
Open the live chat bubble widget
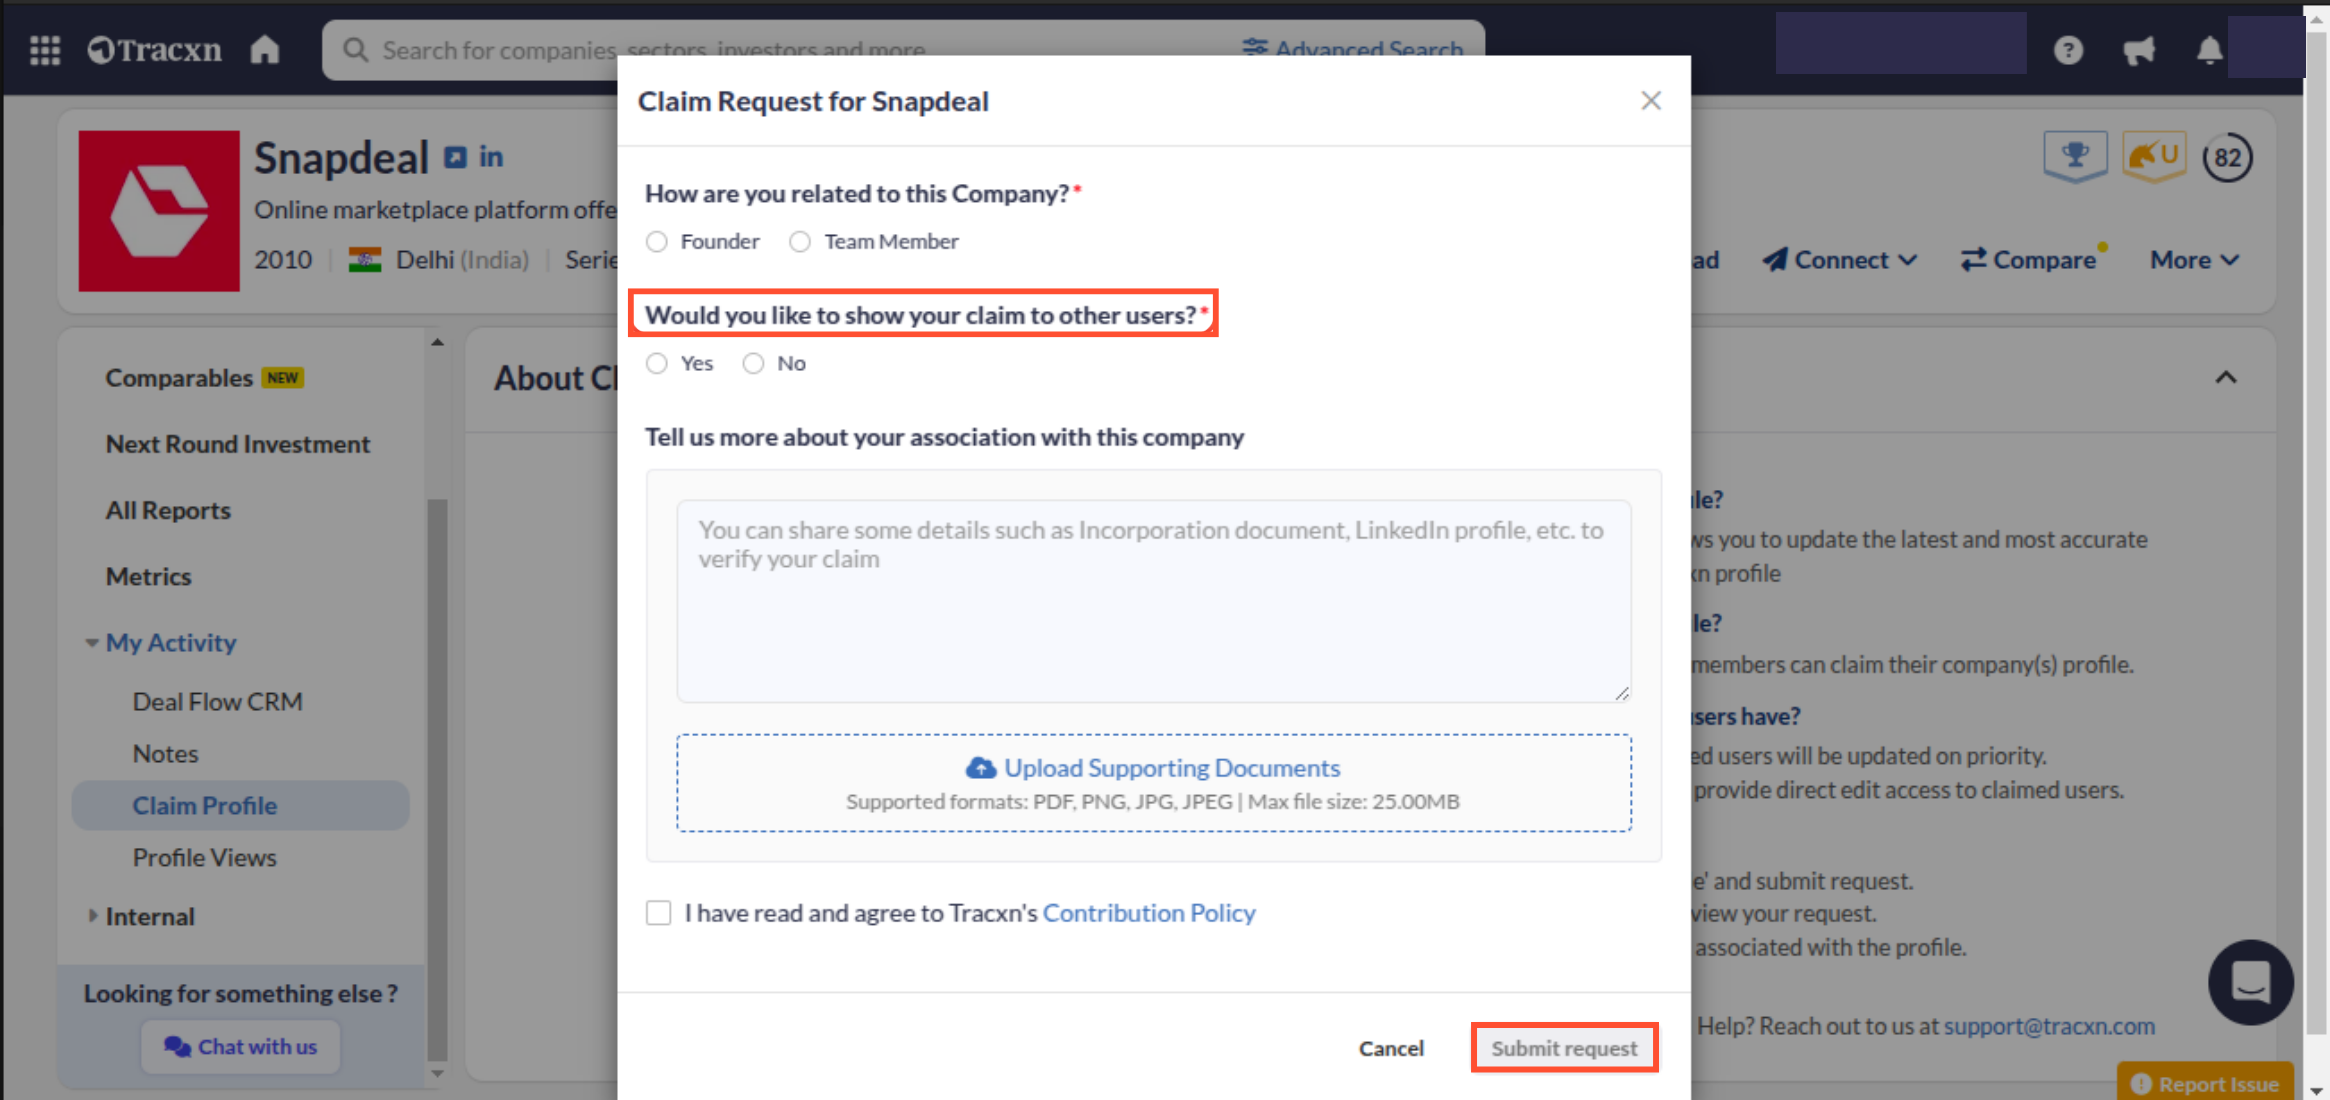coord(2250,982)
